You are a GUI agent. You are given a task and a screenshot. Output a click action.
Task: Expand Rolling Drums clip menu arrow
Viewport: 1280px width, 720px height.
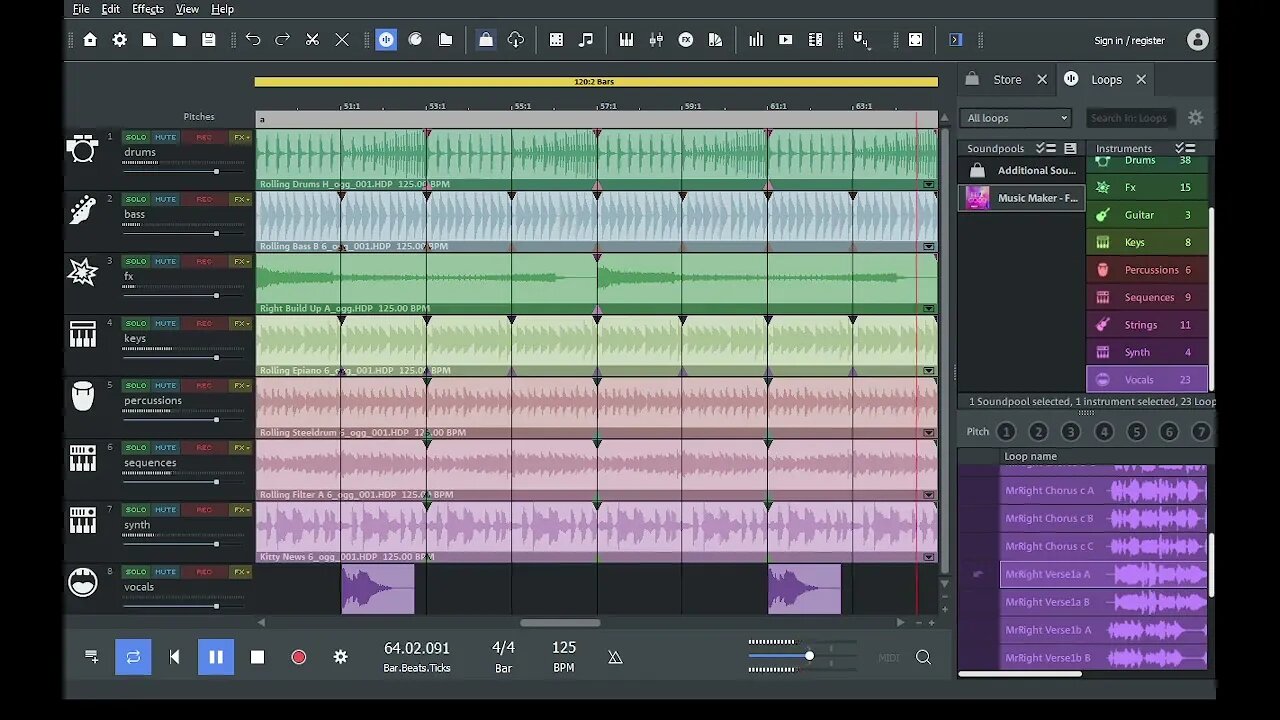[x=929, y=184]
